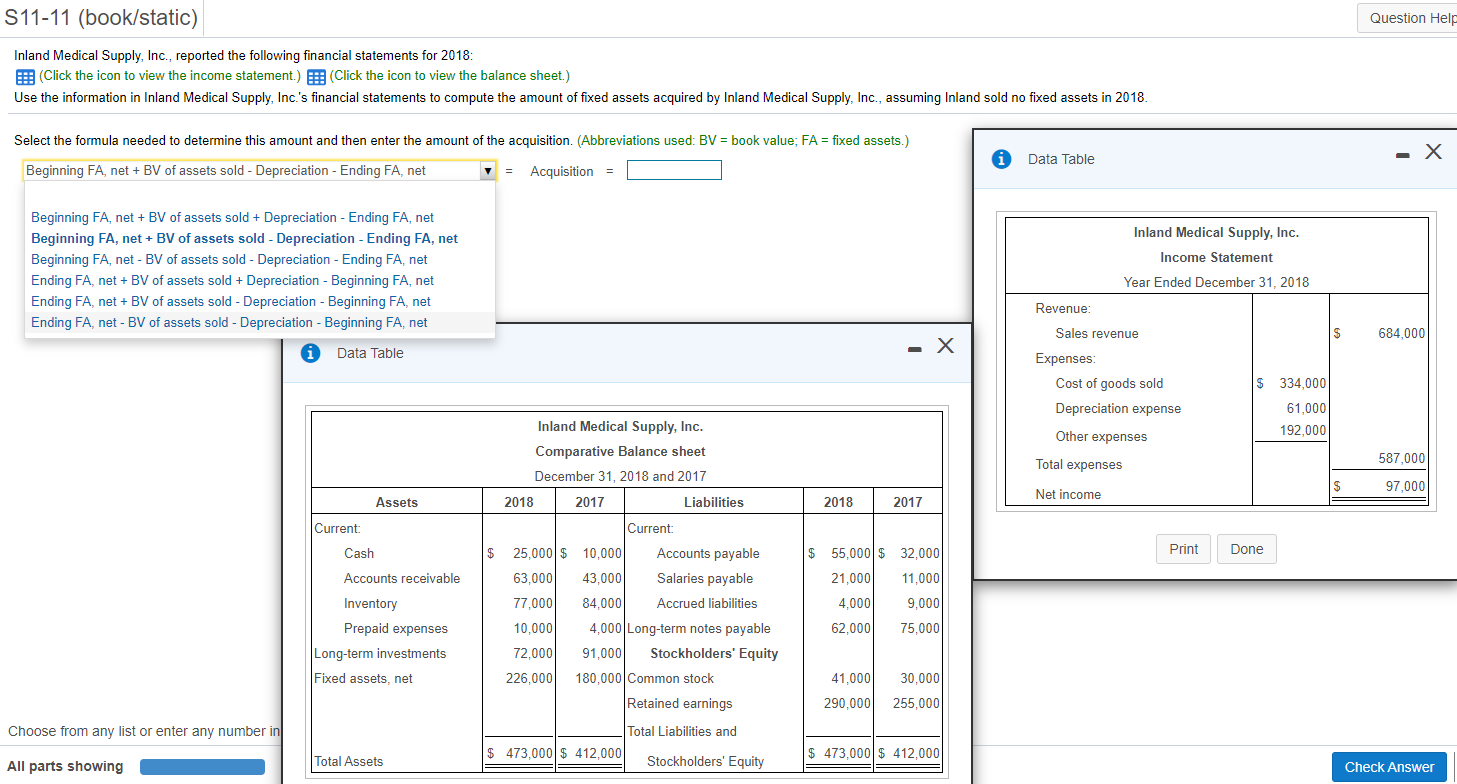This screenshot has width=1457, height=784.
Task: Click the Depreciation expense label in income statement
Action: (1118, 409)
